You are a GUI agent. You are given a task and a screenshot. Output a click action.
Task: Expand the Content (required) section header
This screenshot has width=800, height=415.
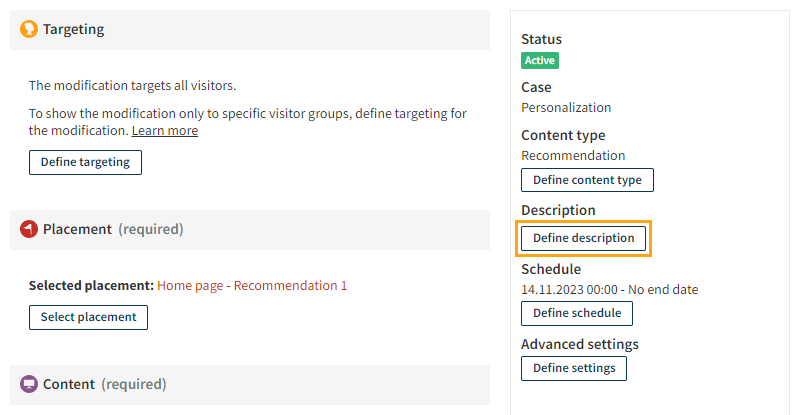tap(250, 384)
